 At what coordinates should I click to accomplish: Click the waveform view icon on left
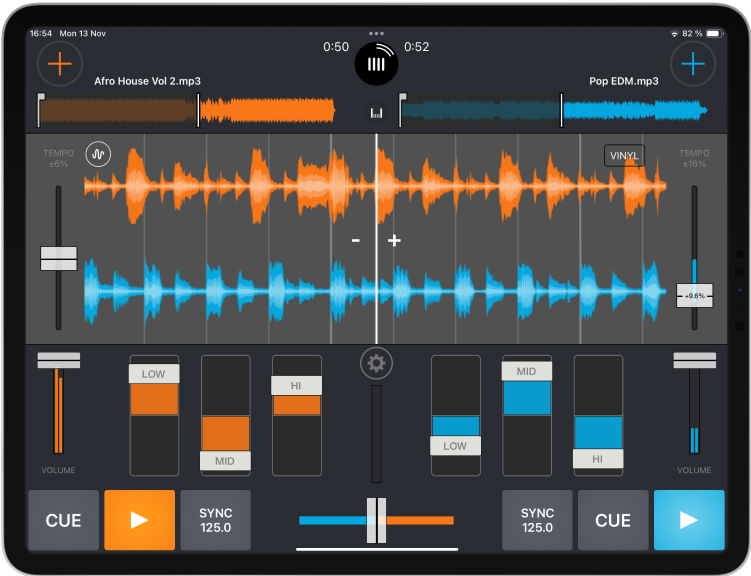98,154
